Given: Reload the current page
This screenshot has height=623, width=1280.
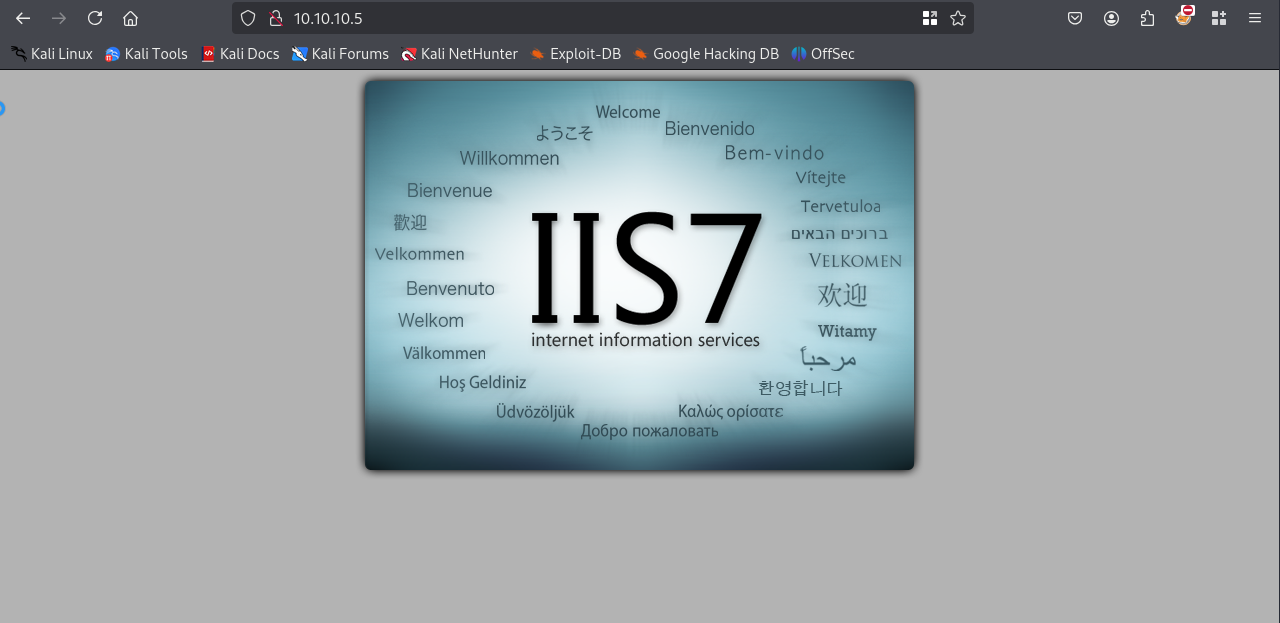Looking at the screenshot, I should pyautogui.click(x=95, y=18).
